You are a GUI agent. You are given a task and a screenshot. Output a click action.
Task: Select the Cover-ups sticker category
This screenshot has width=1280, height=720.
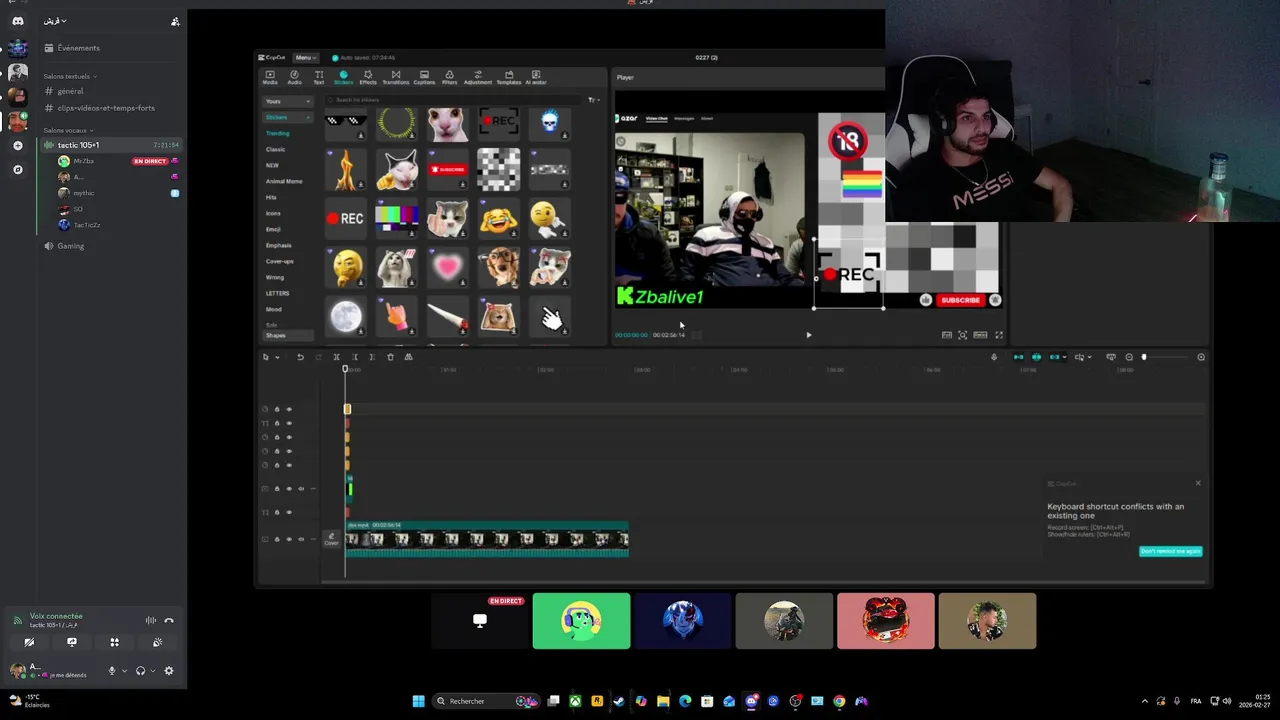coord(279,261)
